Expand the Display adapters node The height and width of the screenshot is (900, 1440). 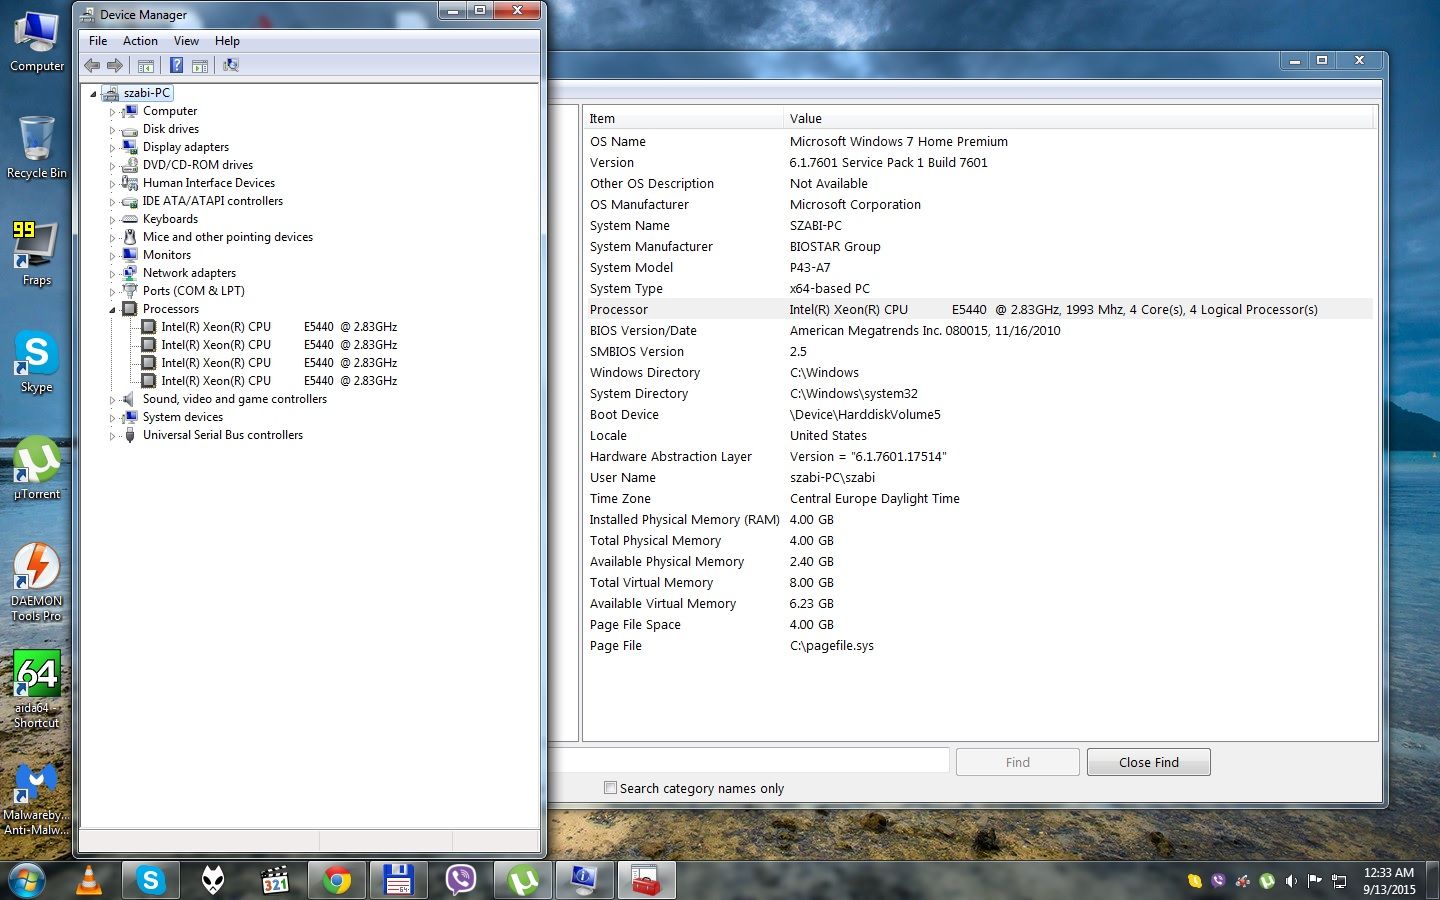coord(112,148)
